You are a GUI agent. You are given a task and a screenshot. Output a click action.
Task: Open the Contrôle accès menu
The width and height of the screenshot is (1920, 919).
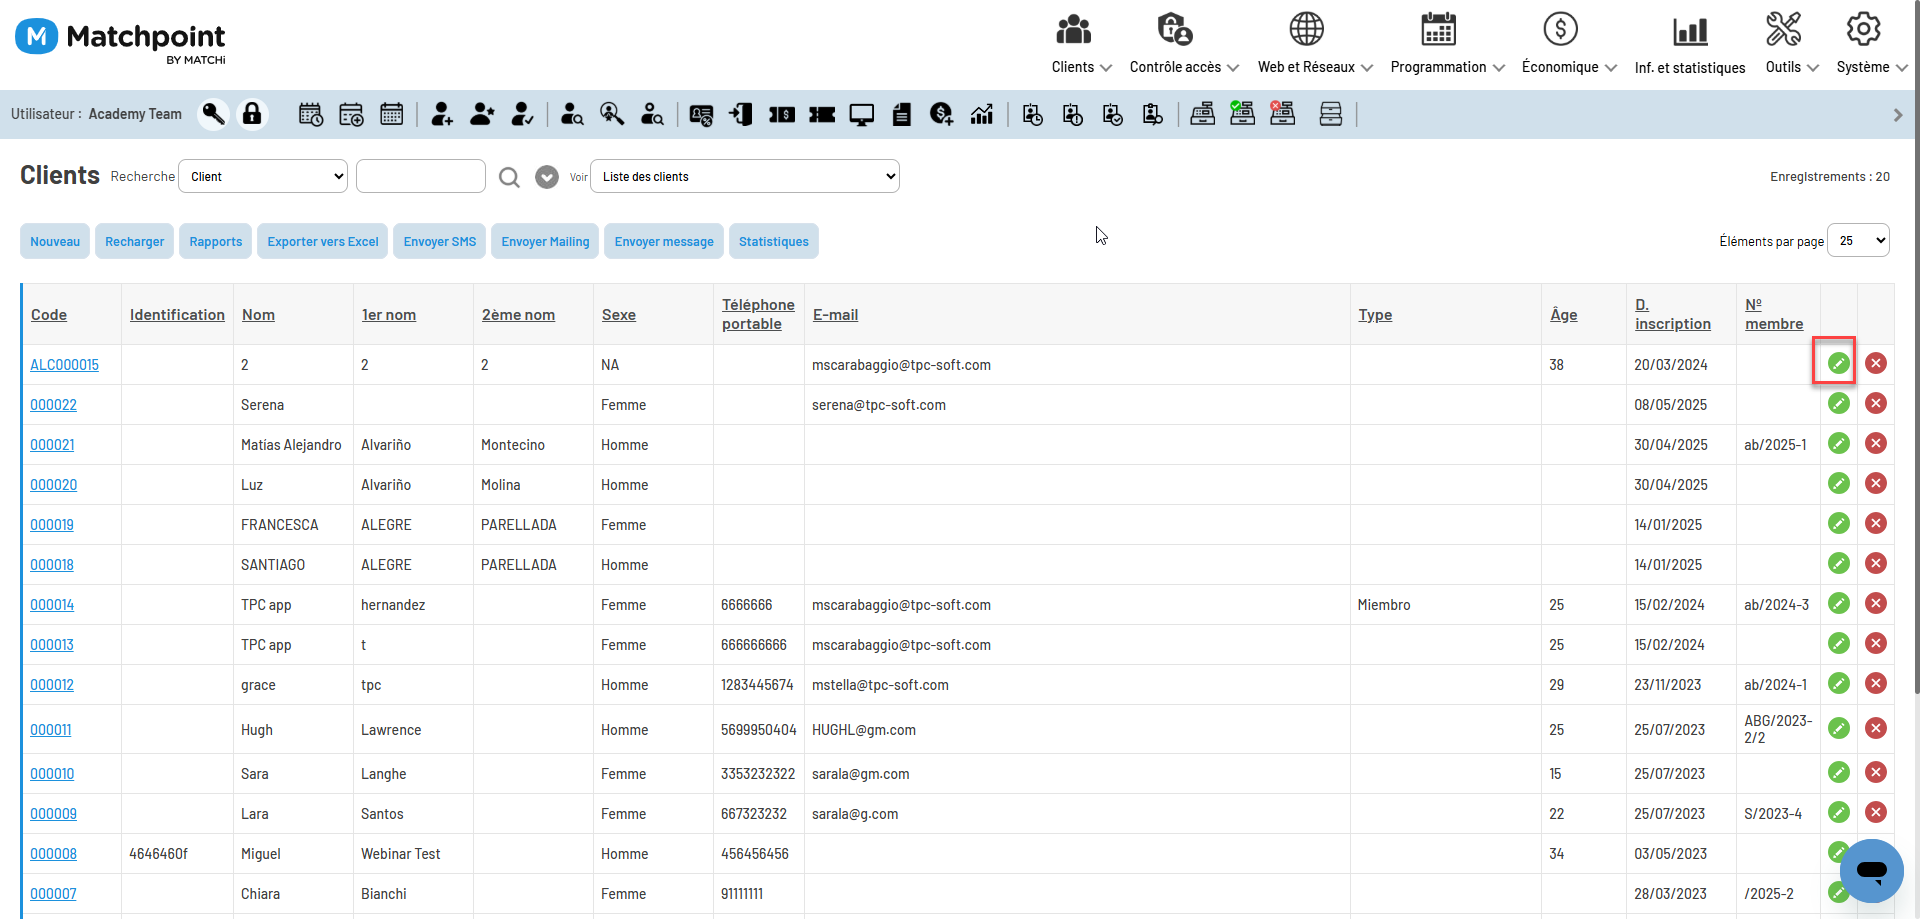click(x=1184, y=44)
